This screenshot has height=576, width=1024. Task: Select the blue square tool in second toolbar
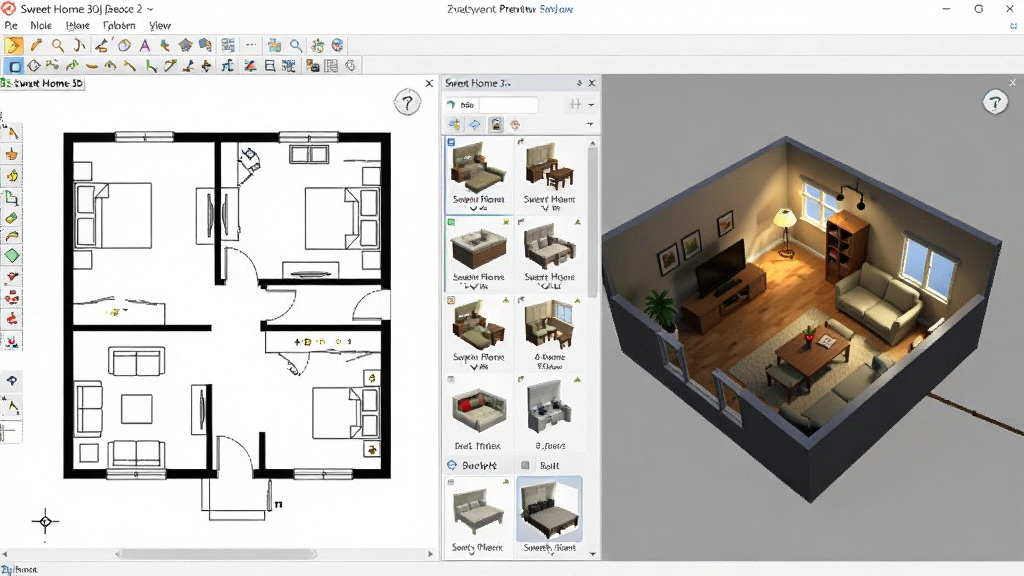pyautogui.click(x=14, y=66)
